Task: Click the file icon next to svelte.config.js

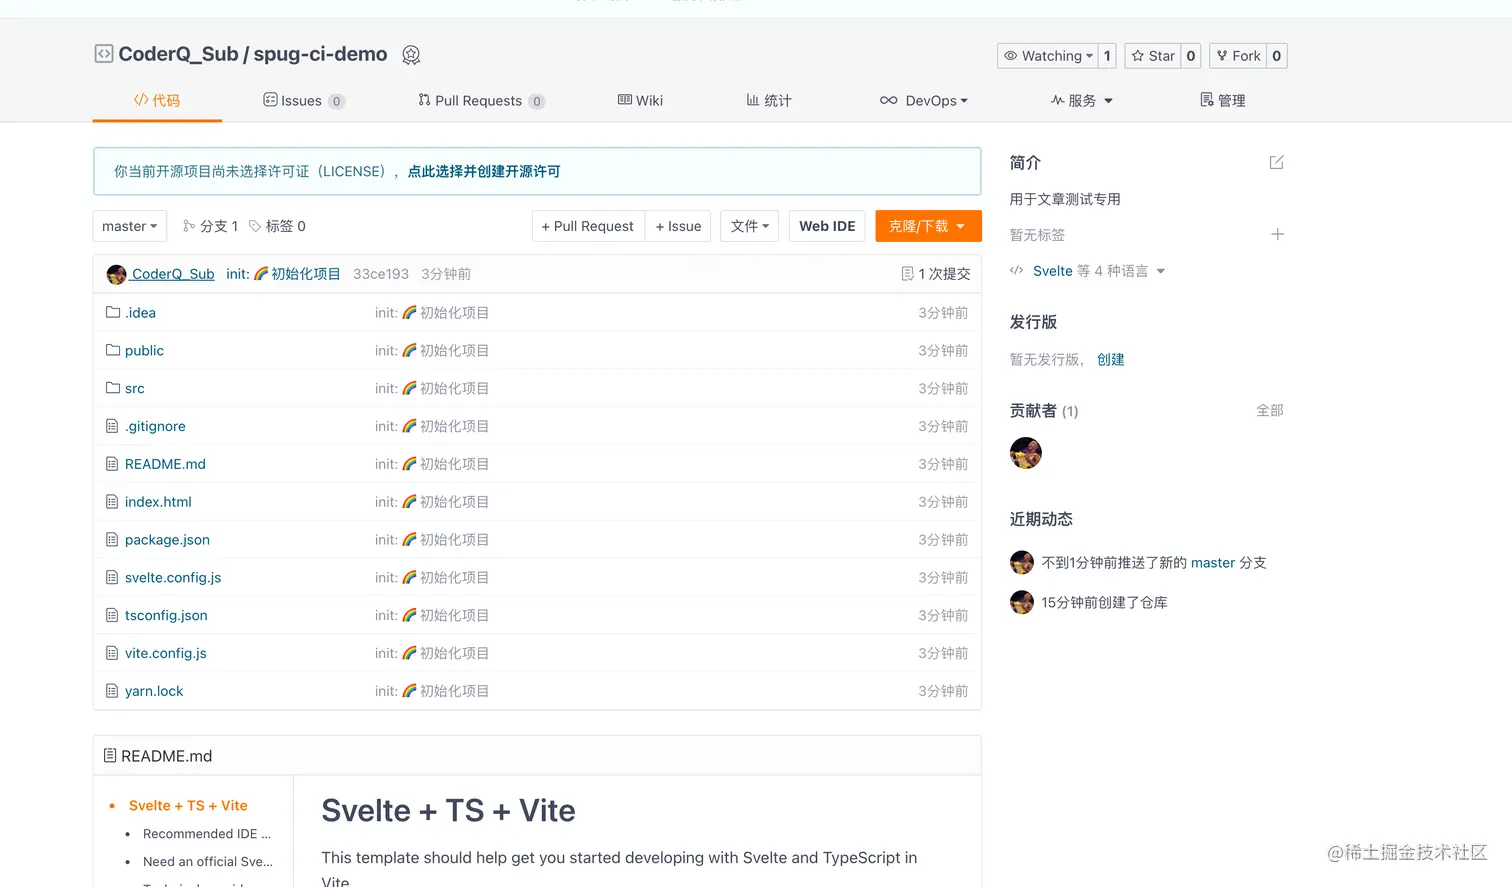Action: pyautogui.click(x=112, y=578)
